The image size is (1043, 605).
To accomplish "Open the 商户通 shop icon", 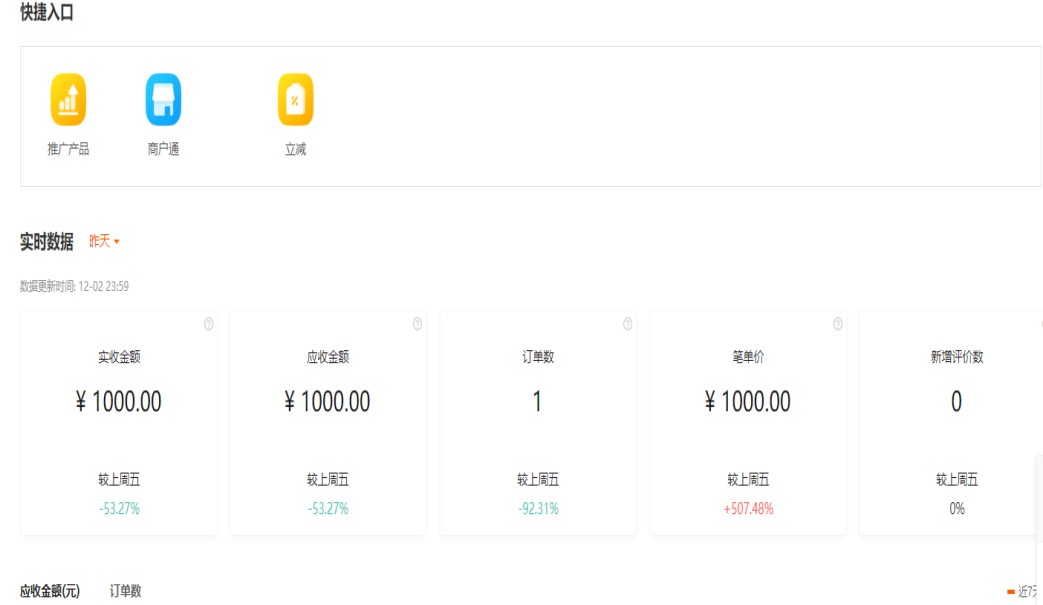I will (163, 100).
